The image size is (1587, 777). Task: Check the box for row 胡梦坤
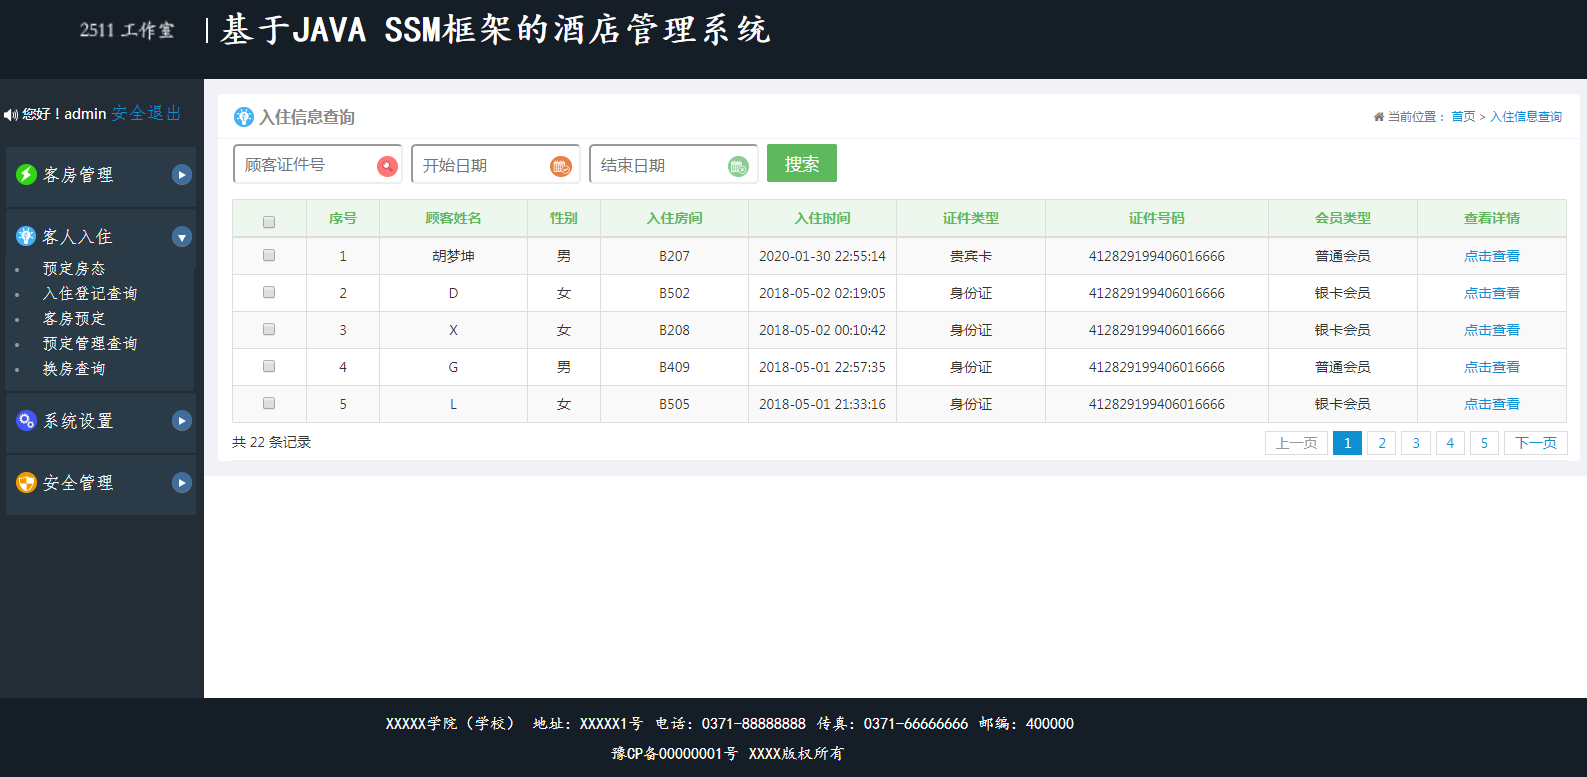(x=269, y=255)
